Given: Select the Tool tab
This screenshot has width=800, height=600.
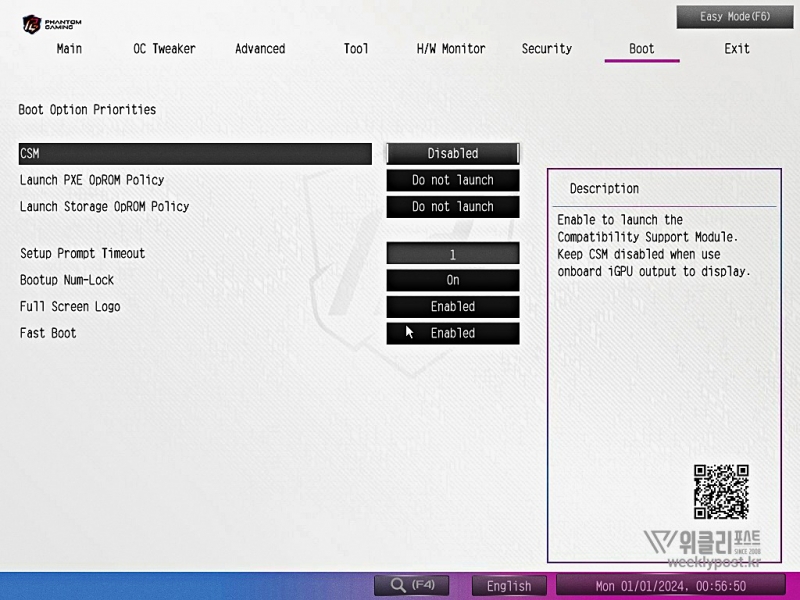Looking at the screenshot, I should click(356, 48).
